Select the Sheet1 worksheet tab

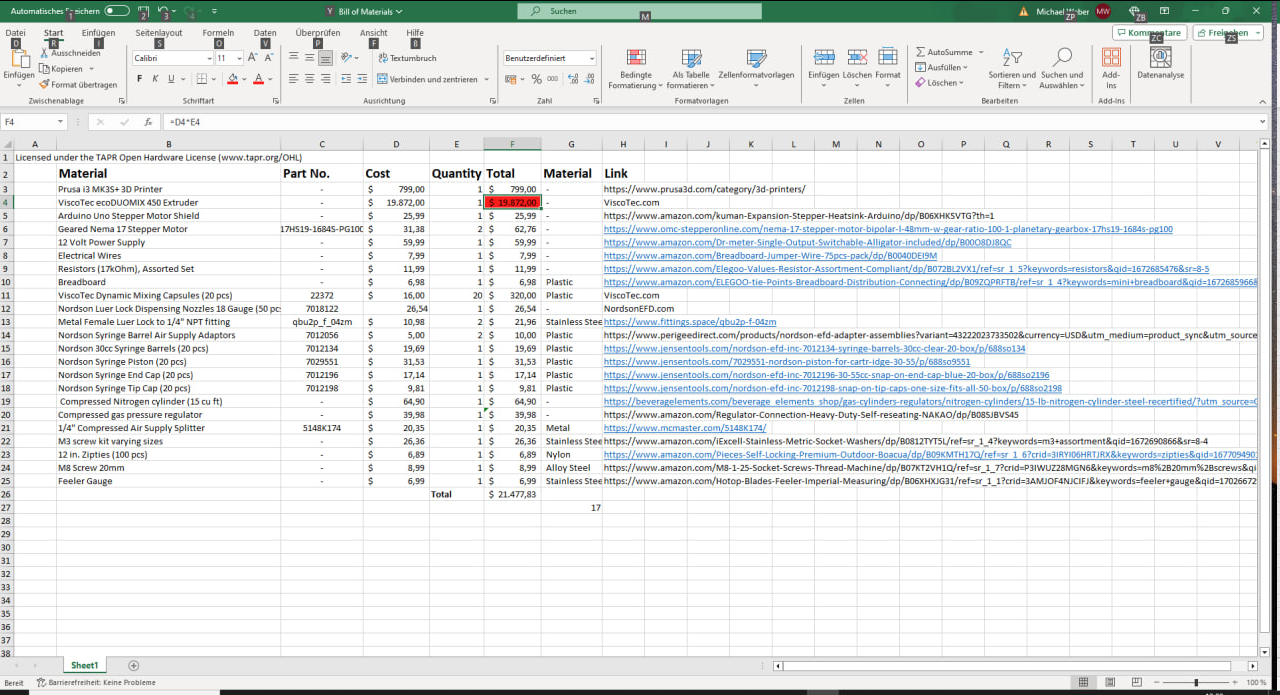85,665
